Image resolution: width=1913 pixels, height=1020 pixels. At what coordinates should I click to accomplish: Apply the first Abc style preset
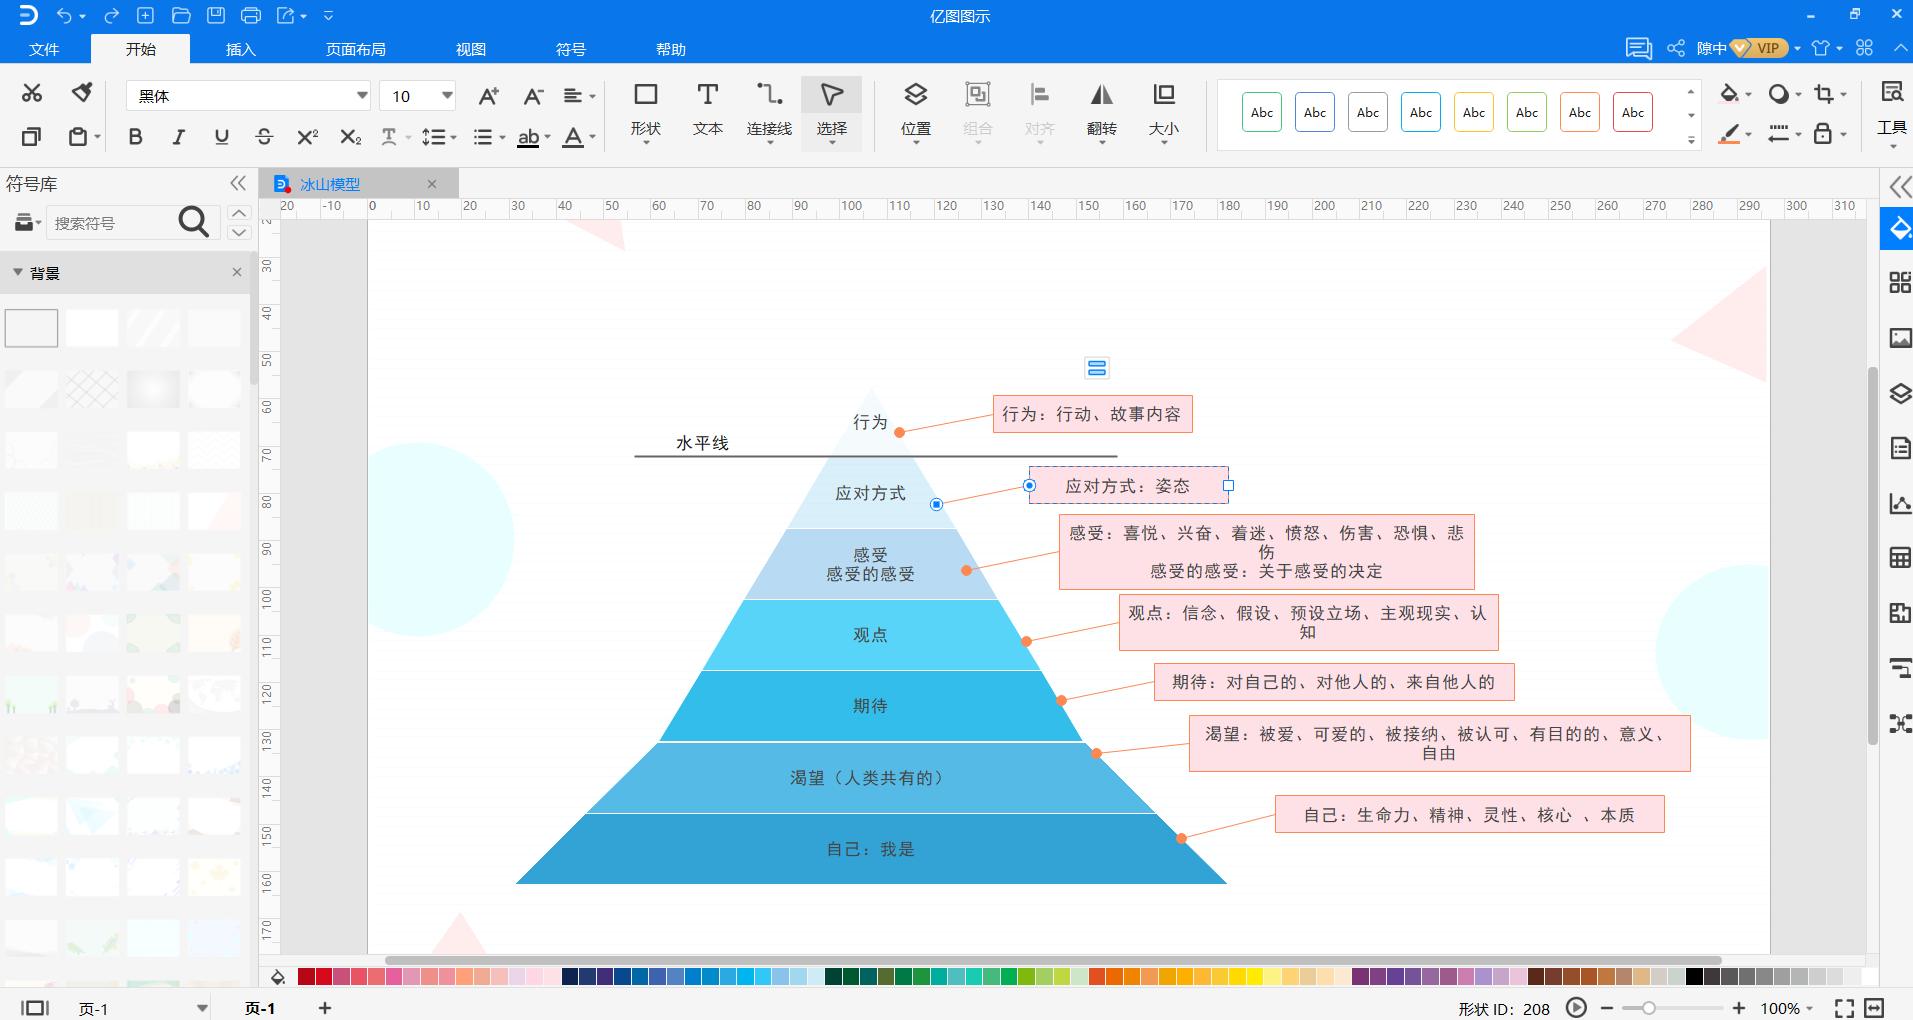1262,113
